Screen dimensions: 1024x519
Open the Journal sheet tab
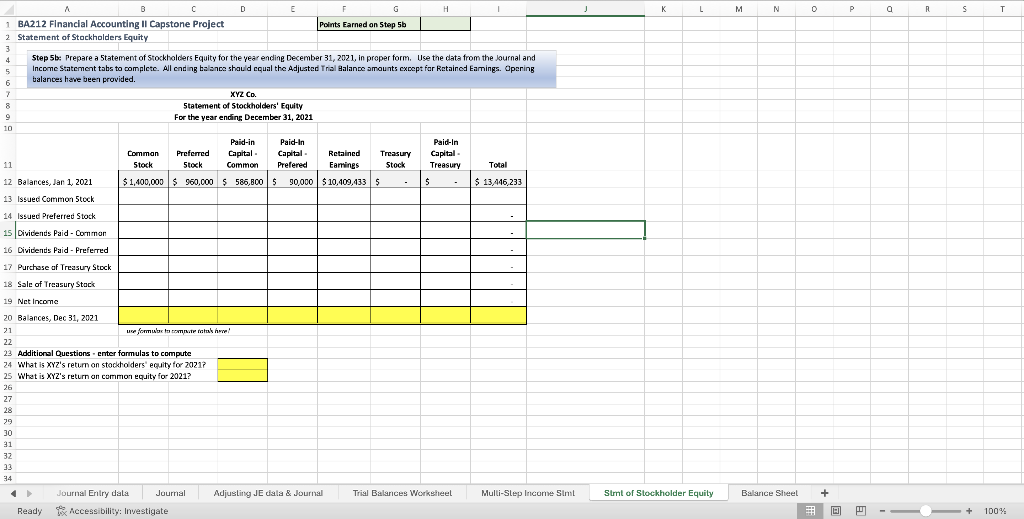170,493
